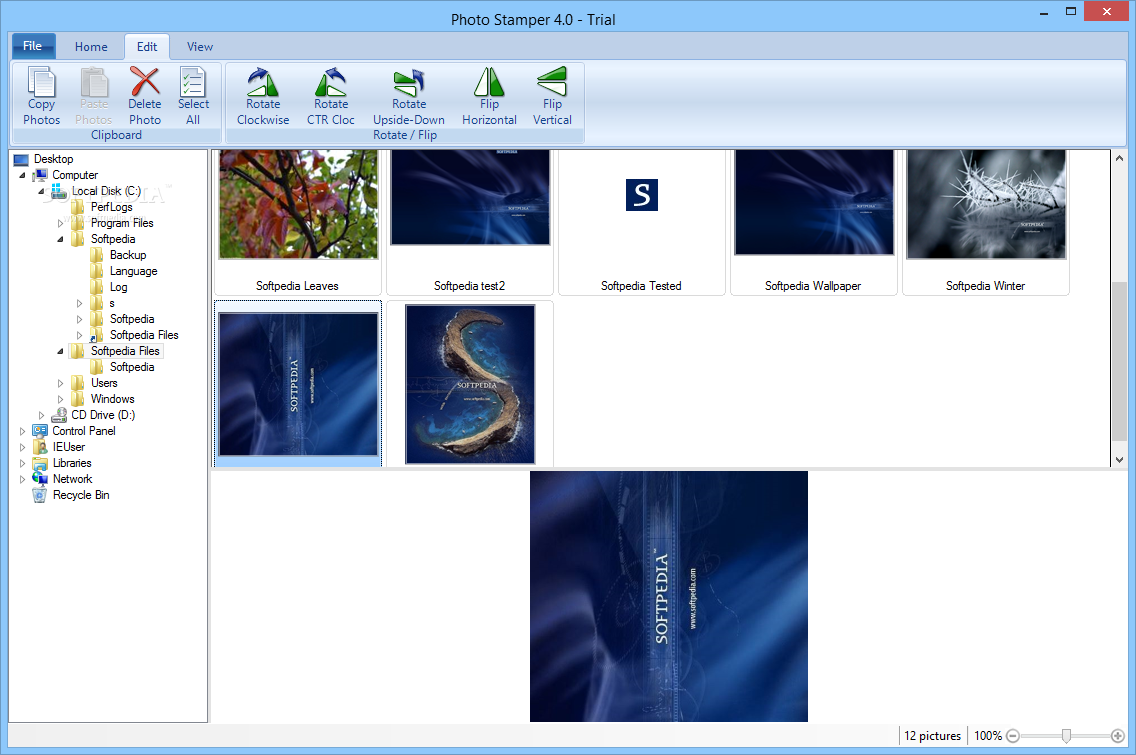Select the Control Panel icon in tree
The image size is (1136, 755).
pyautogui.click(x=40, y=430)
